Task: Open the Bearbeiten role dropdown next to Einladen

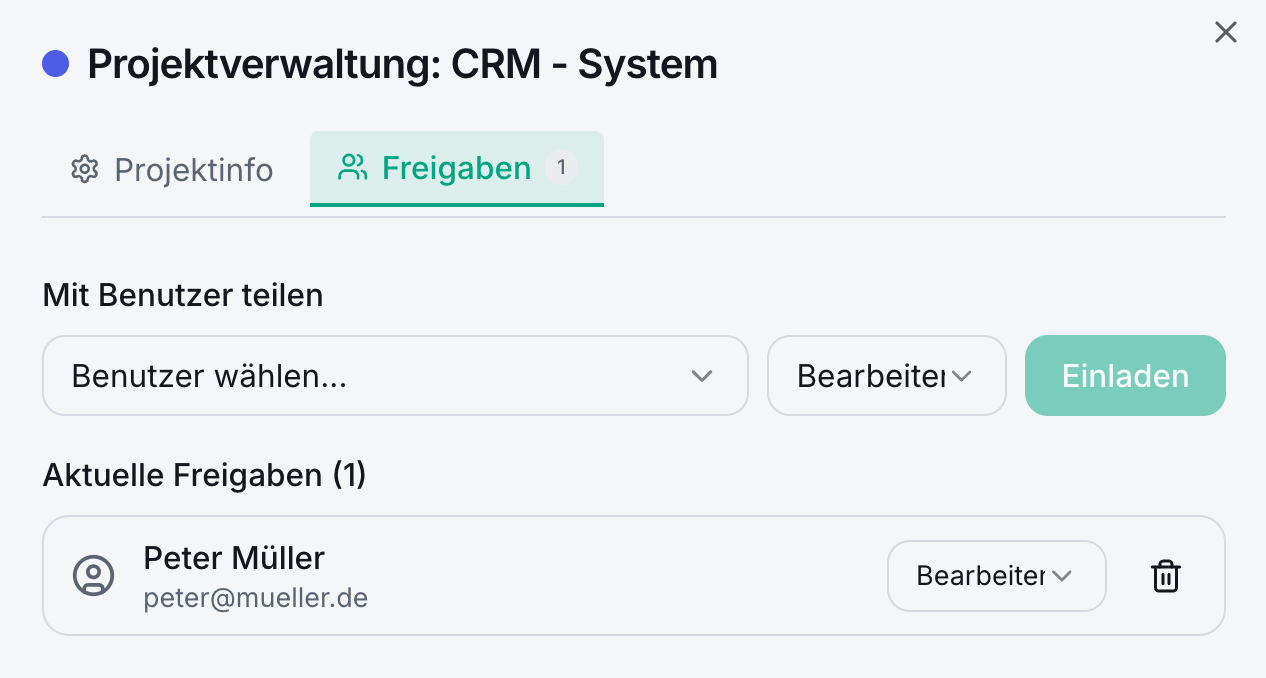Action: pos(886,376)
